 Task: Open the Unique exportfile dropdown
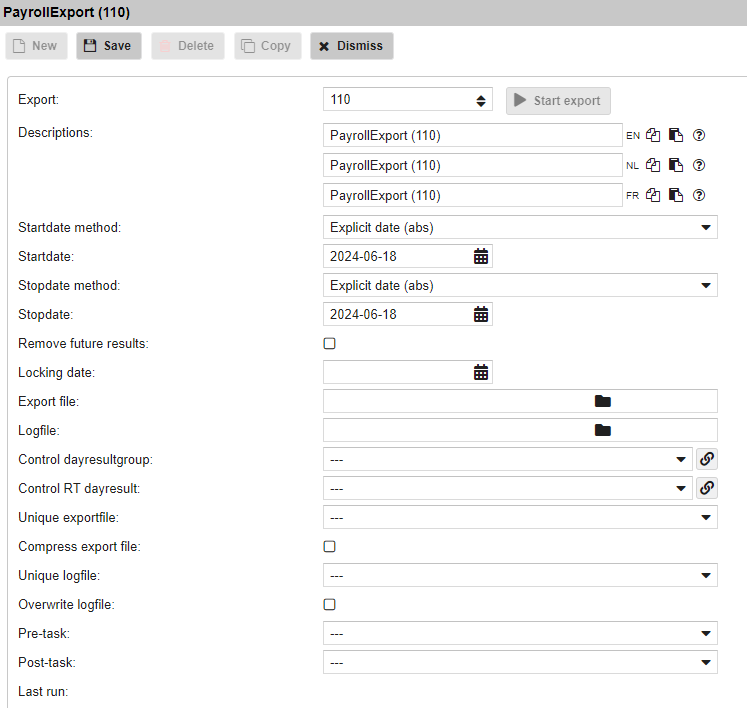(520, 518)
